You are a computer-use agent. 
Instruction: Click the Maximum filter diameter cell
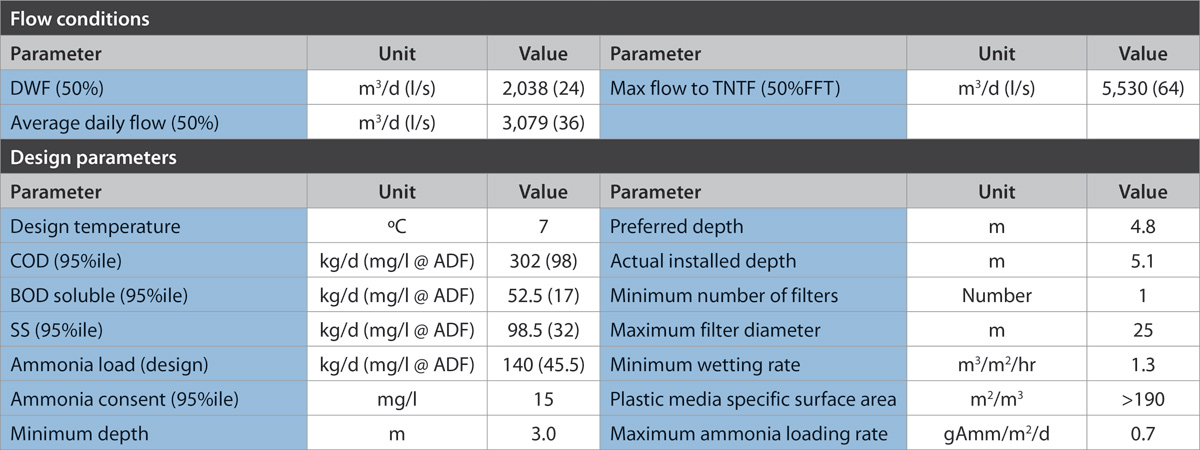click(752, 330)
